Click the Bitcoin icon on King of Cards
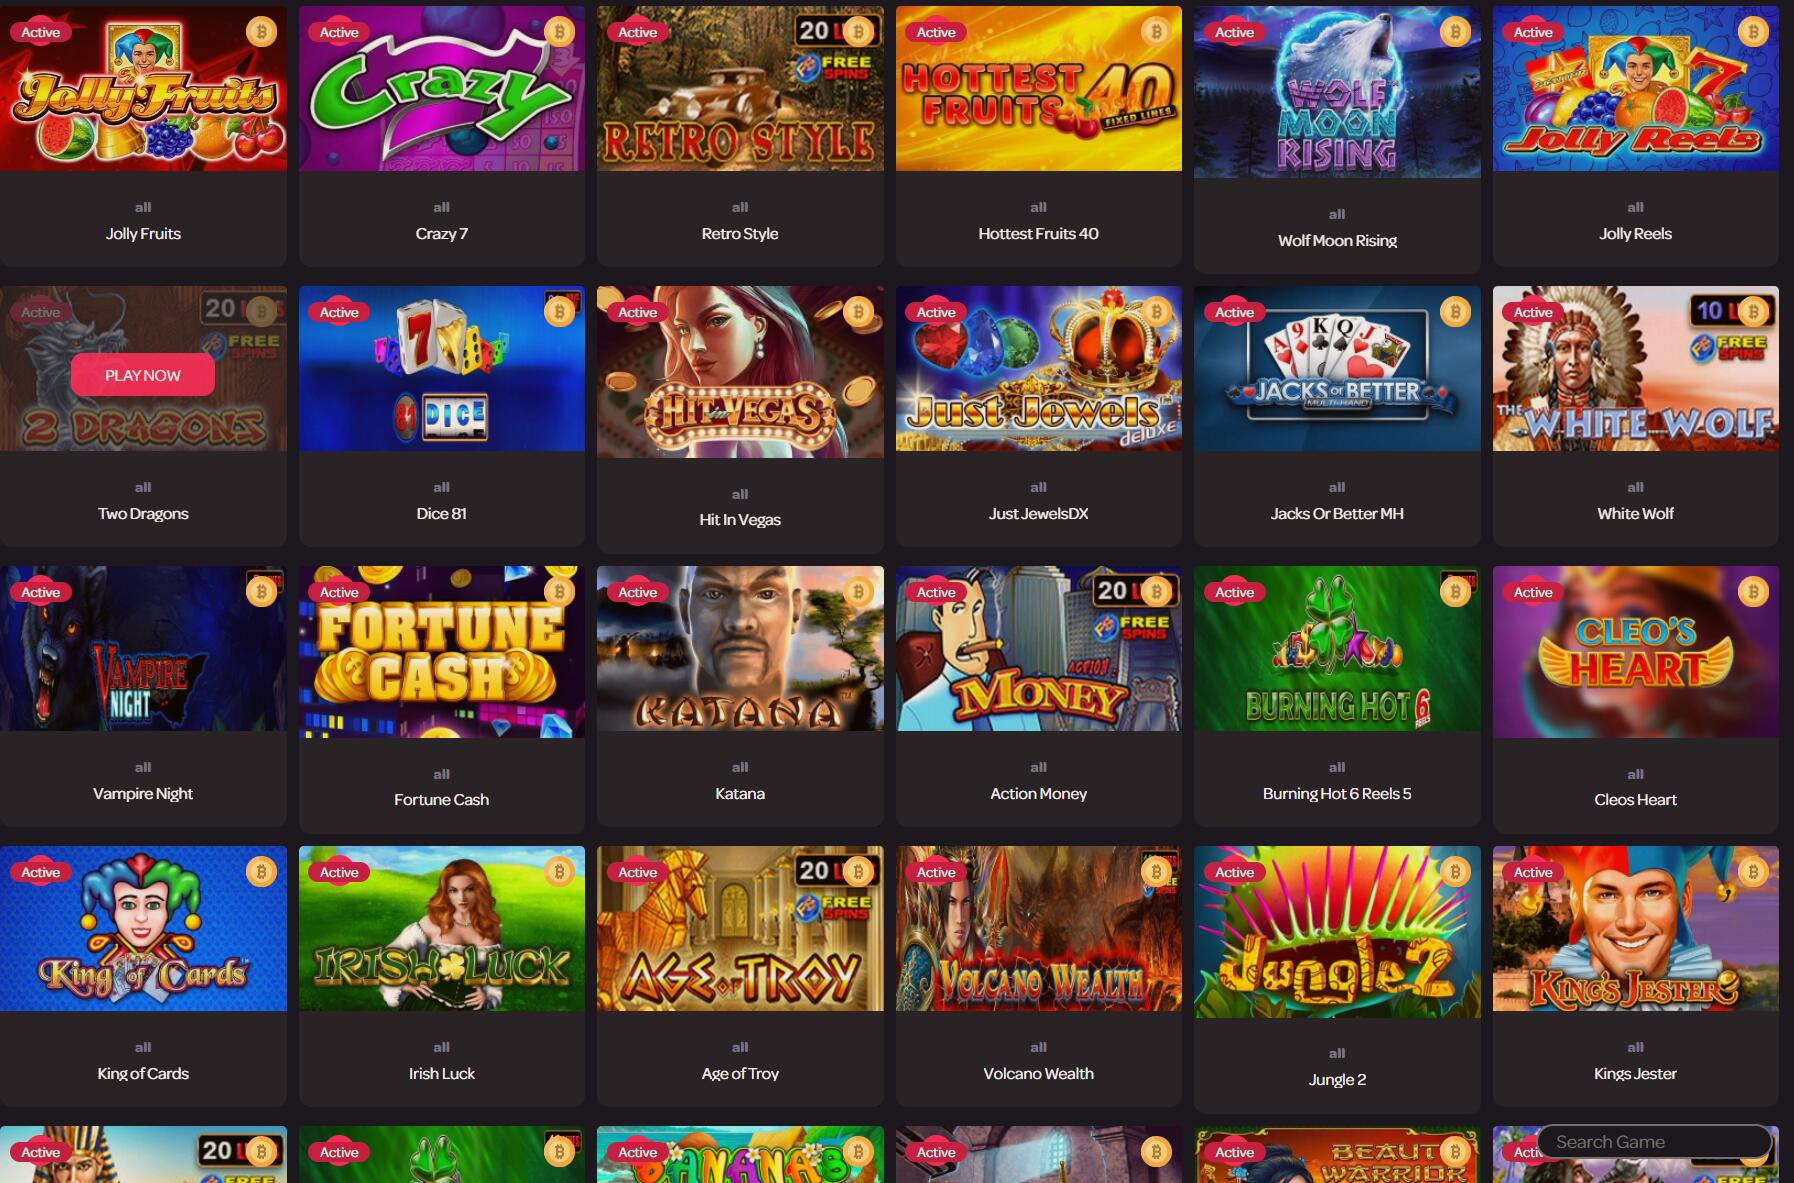 (261, 872)
